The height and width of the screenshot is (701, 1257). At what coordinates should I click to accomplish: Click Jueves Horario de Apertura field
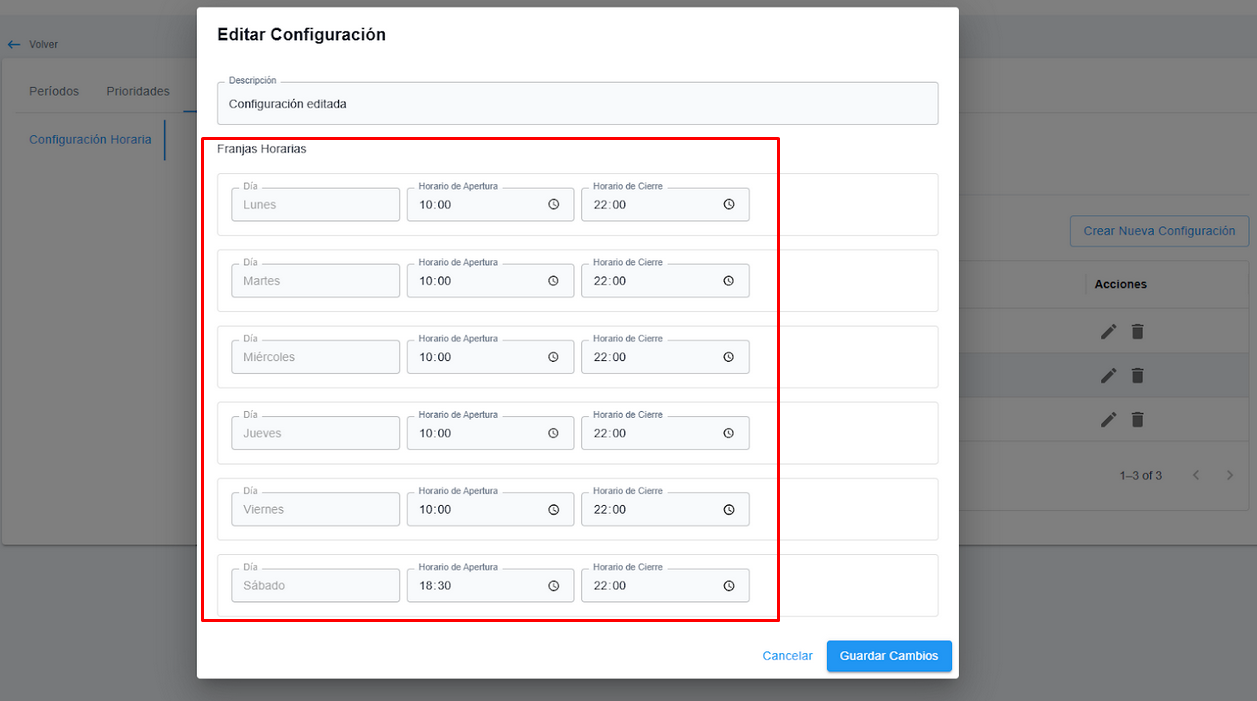point(490,433)
